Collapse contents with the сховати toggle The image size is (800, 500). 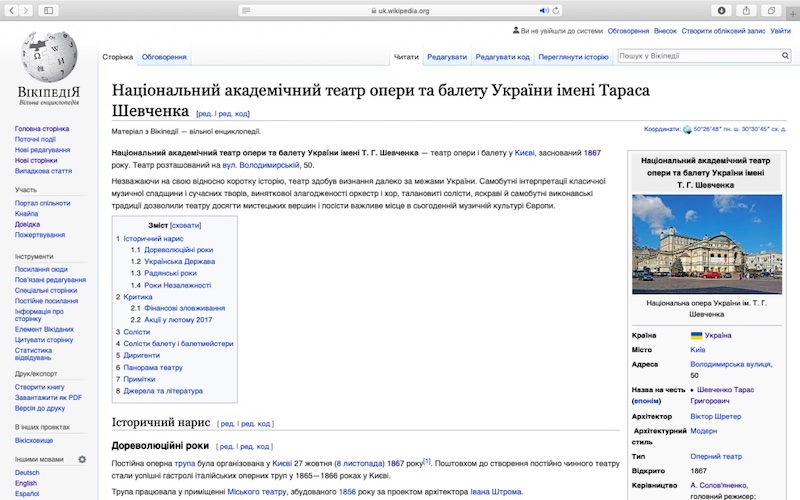[x=185, y=225]
